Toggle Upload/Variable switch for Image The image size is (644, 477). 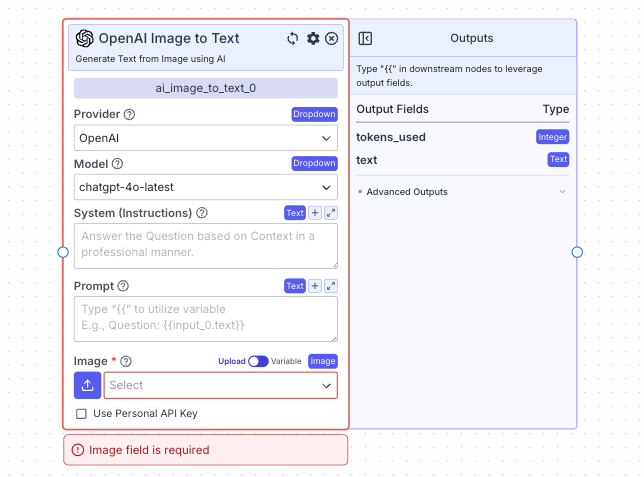pos(258,361)
